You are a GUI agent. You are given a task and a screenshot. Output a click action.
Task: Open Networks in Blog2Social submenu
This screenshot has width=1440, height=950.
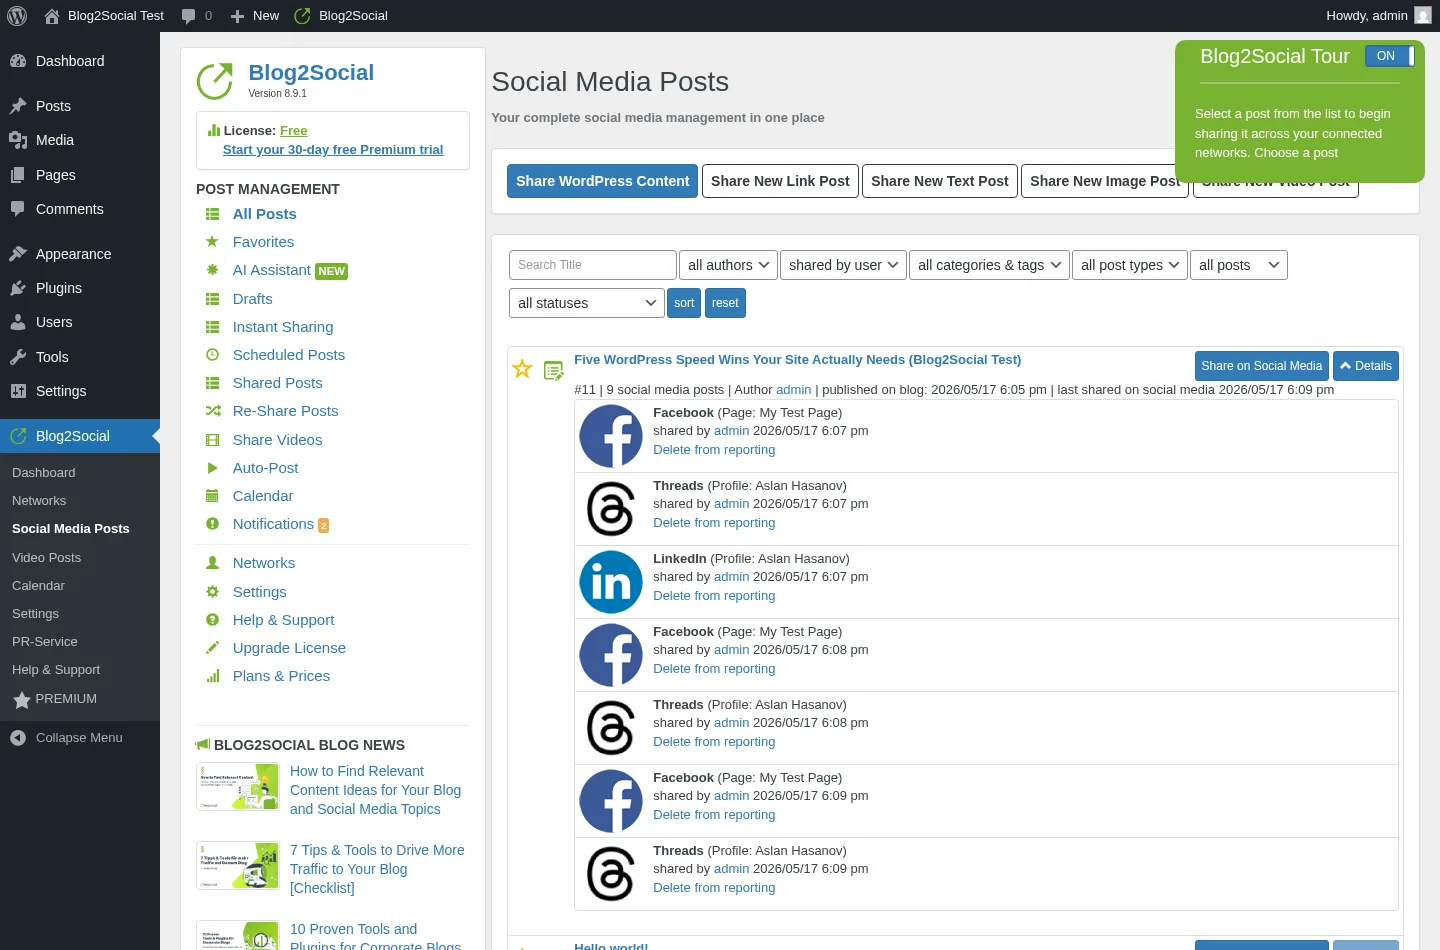(39, 501)
